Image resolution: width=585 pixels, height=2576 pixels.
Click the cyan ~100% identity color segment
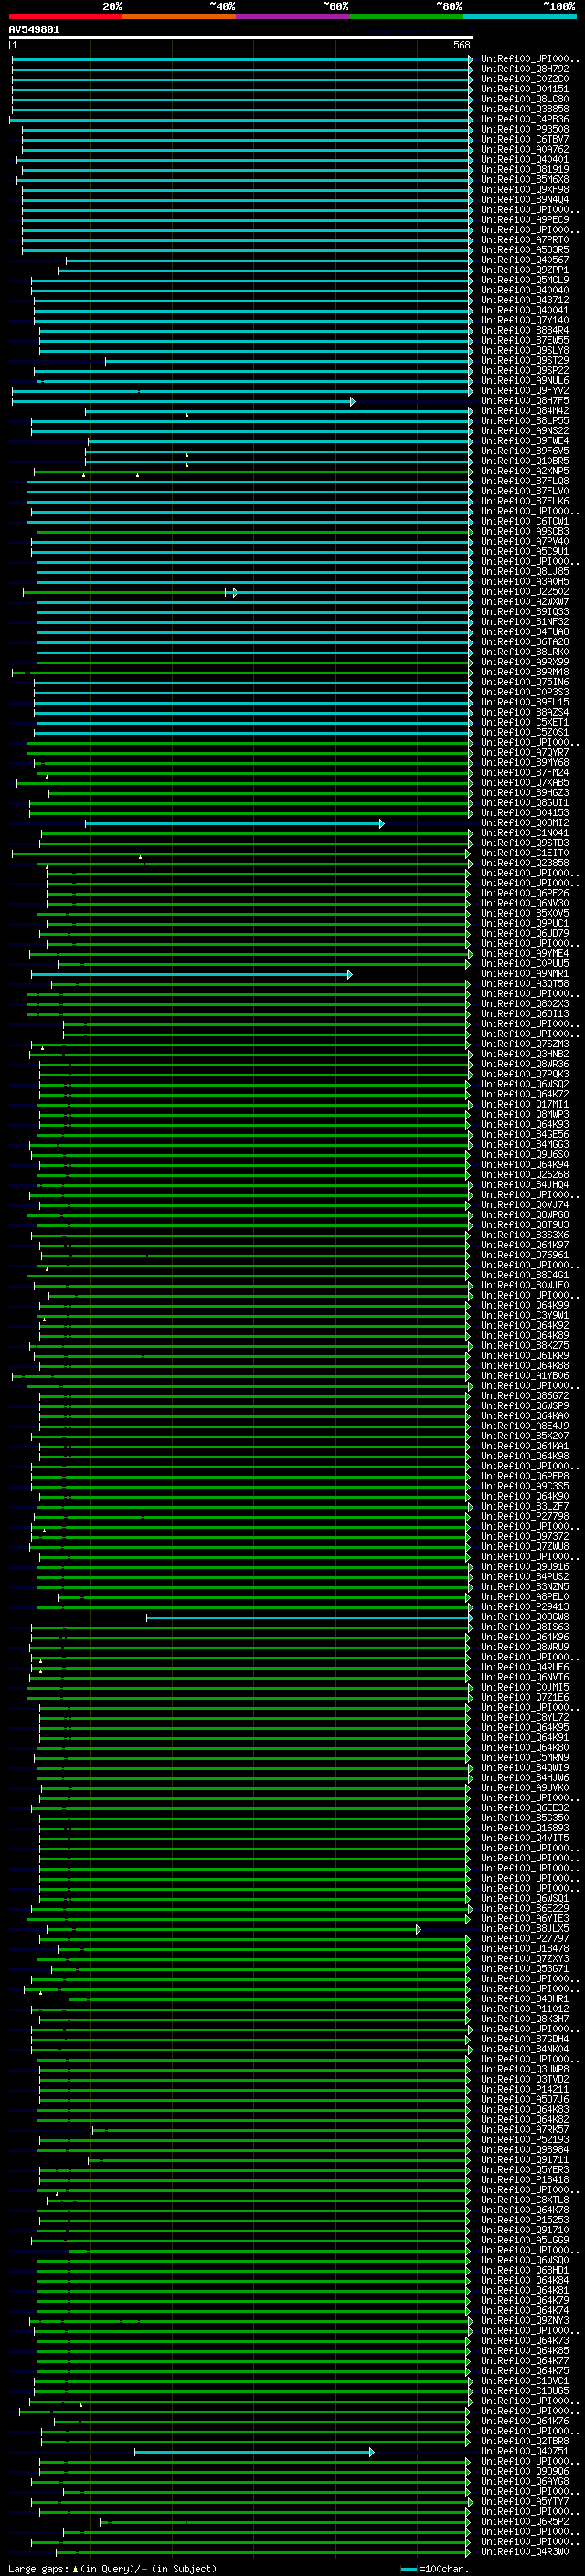click(x=519, y=16)
